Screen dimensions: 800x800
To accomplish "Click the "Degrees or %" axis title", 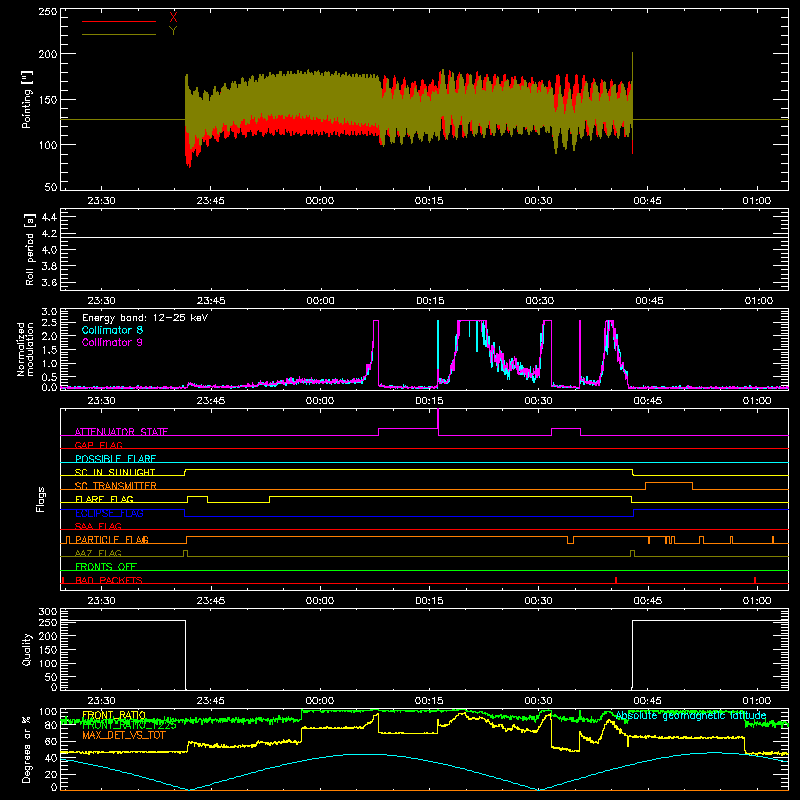I will click(x=27, y=749).
